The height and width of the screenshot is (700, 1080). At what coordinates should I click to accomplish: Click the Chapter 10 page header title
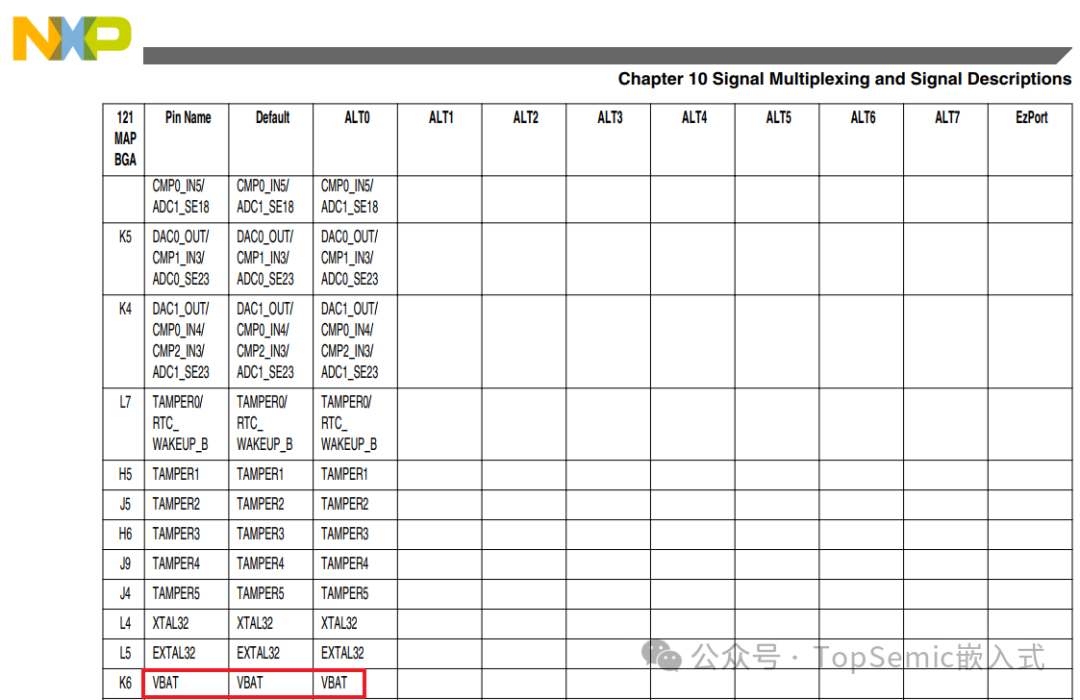tap(844, 79)
